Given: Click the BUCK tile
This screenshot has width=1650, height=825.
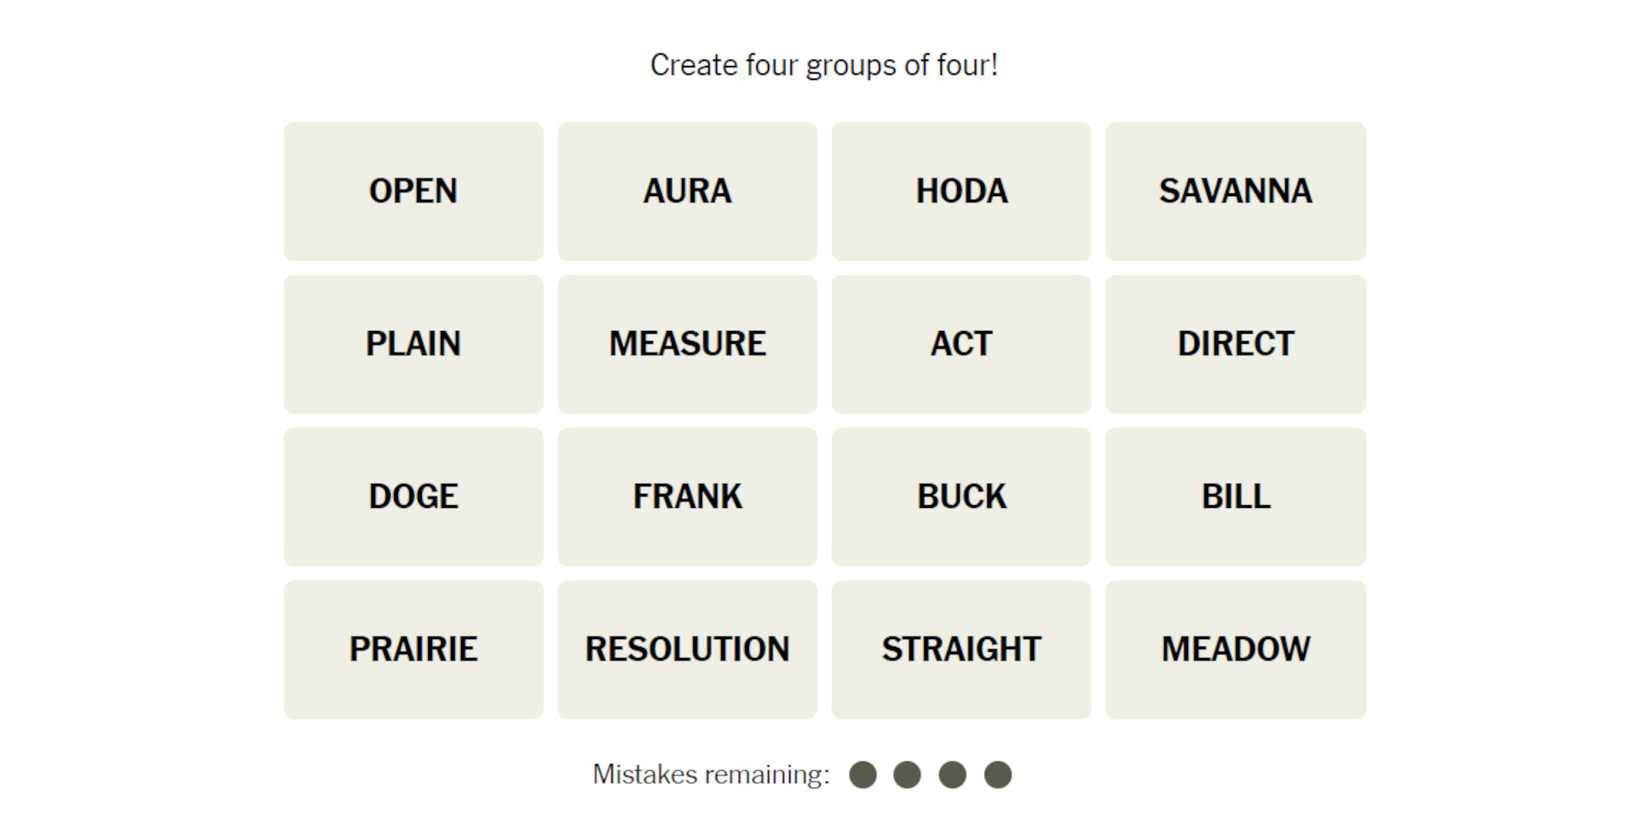Looking at the screenshot, I should [x=961, y=497].
